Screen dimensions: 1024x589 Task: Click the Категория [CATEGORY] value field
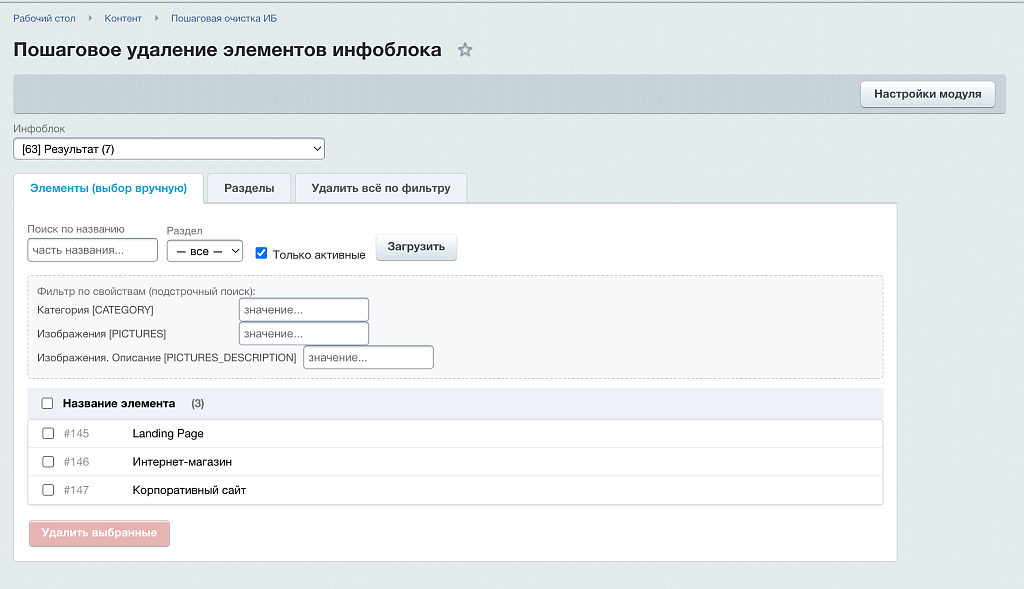304,310
